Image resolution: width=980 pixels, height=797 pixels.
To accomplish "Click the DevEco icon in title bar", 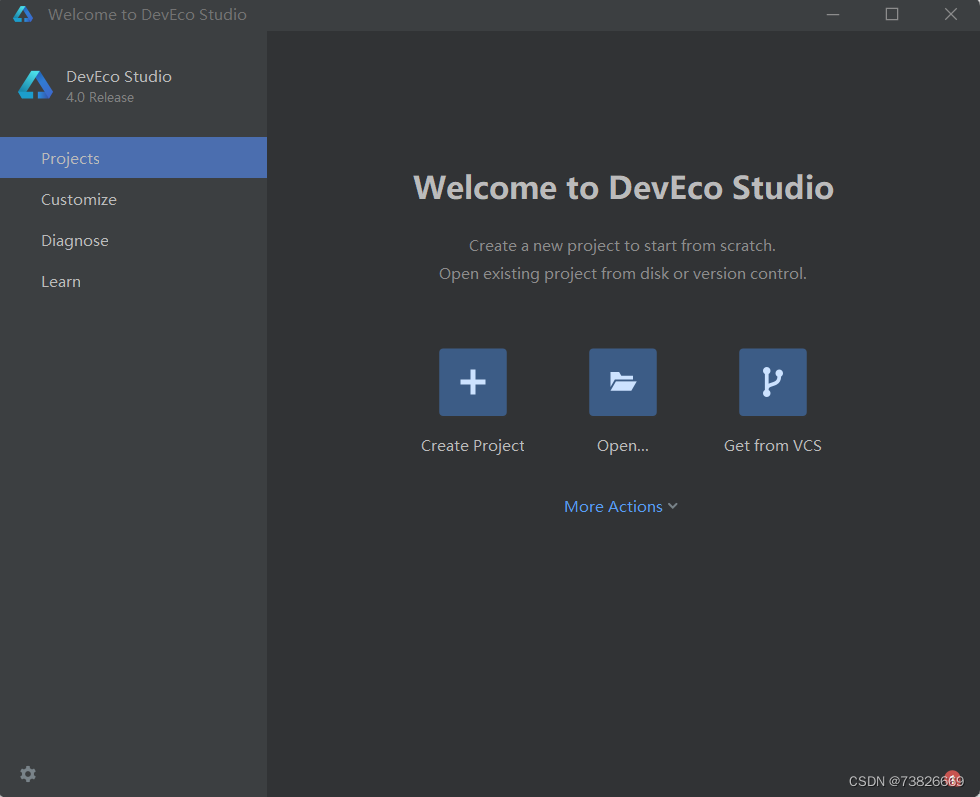I will click(x=23, y=14).
